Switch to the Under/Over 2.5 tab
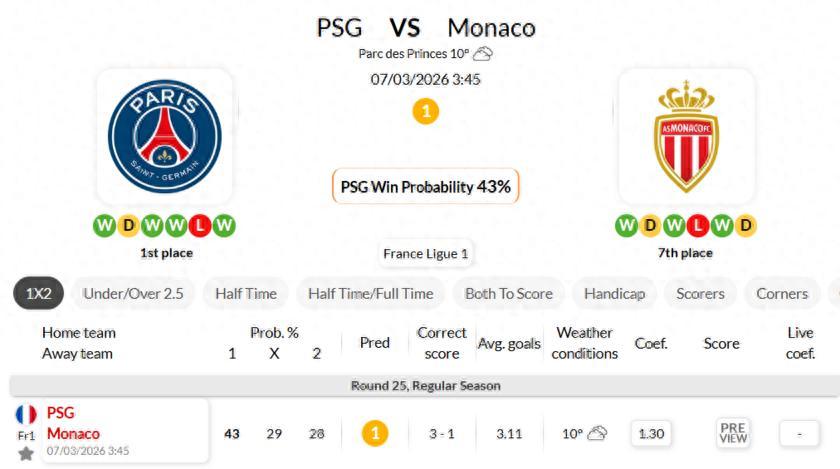 pyautogui.click(x=133, y=294)
